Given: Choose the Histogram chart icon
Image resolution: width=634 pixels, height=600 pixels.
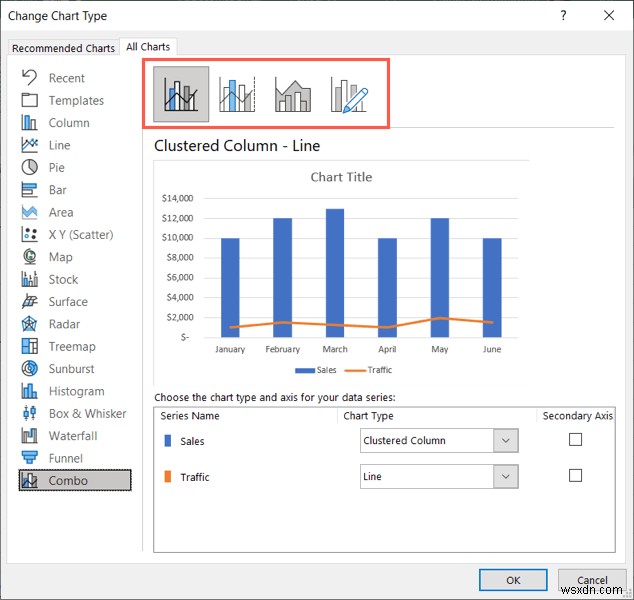Looking at the screenshot, I should (x=30, y=391).
